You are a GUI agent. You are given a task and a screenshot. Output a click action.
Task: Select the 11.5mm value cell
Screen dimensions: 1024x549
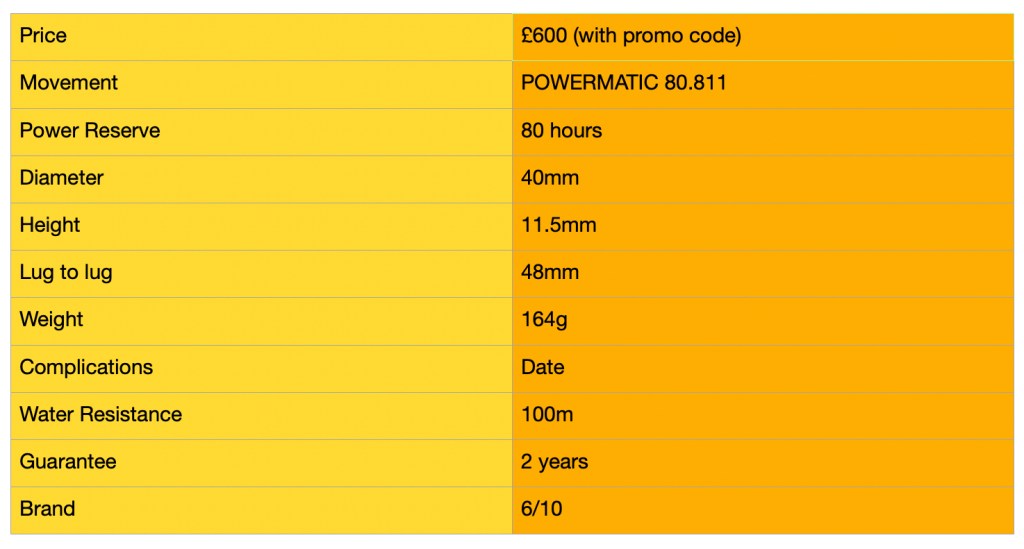(559, 225)
